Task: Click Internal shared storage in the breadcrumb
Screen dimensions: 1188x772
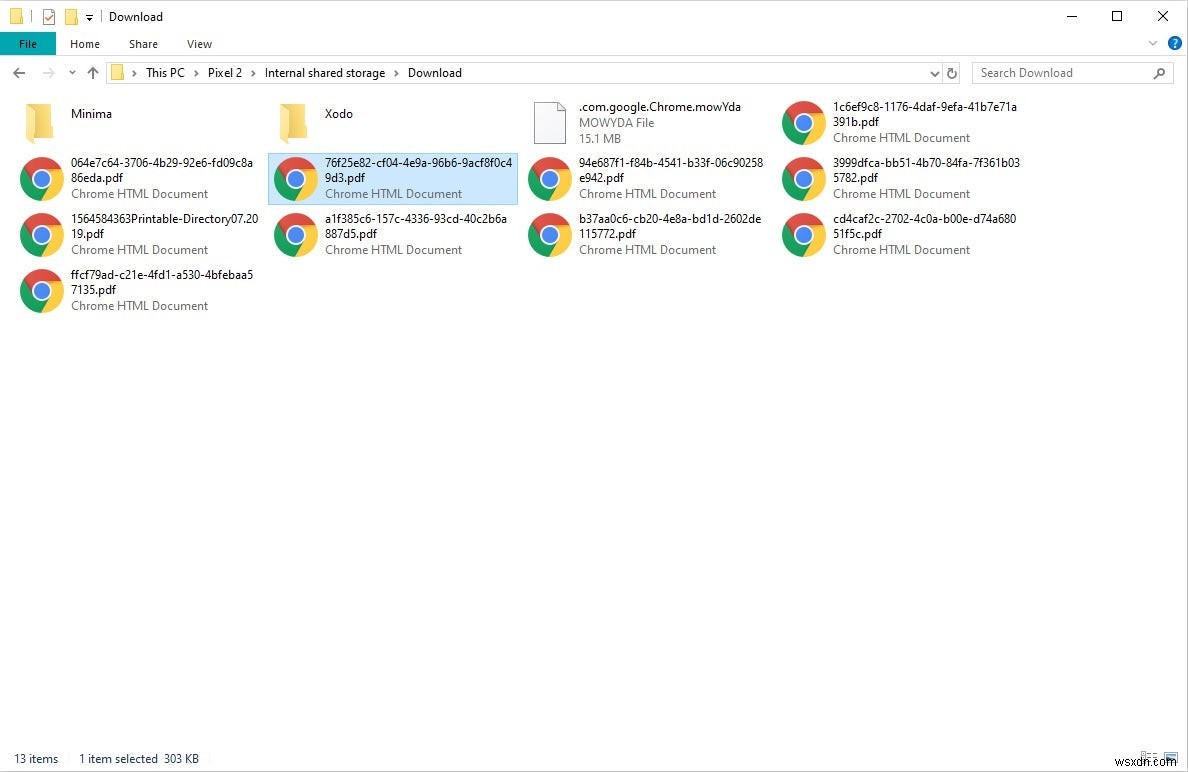Action: click(x=325, y=72)
